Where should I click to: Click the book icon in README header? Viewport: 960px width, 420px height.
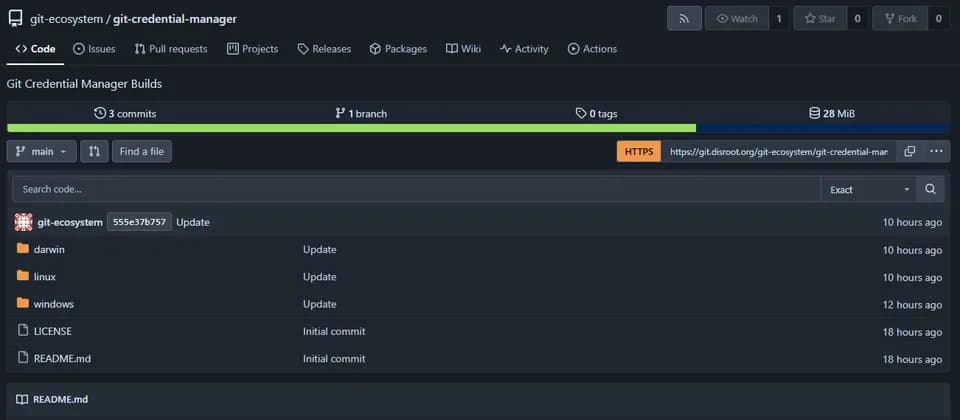(22, 399)
